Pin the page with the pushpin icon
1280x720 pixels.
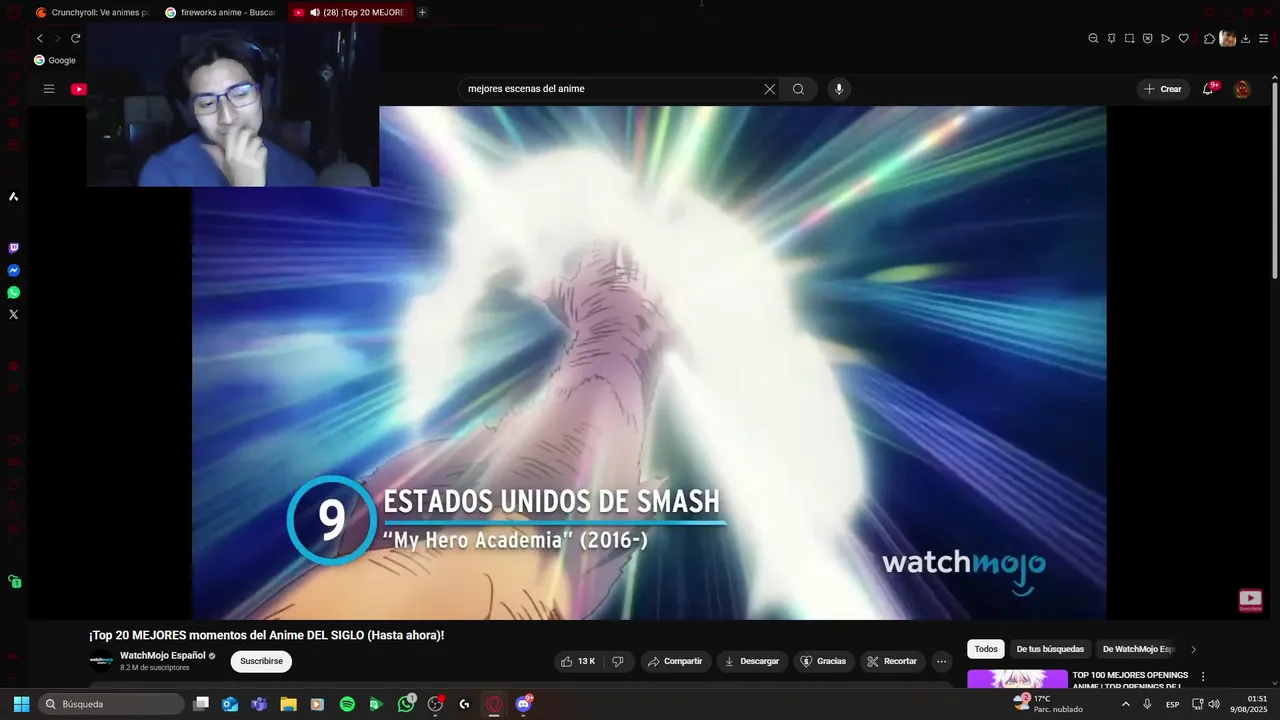click(x=1111, y=38)
